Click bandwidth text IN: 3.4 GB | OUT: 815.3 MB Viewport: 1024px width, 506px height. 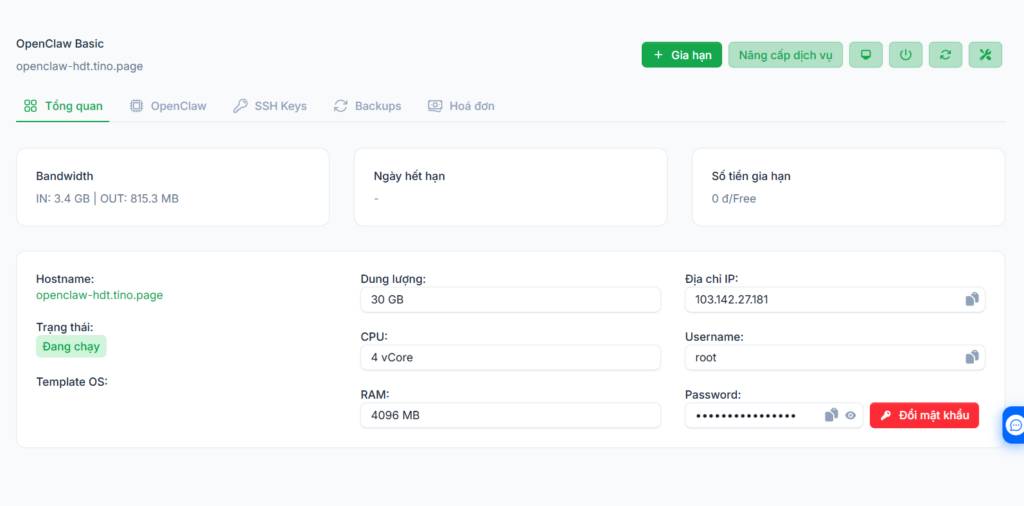(x=107, y=198)
